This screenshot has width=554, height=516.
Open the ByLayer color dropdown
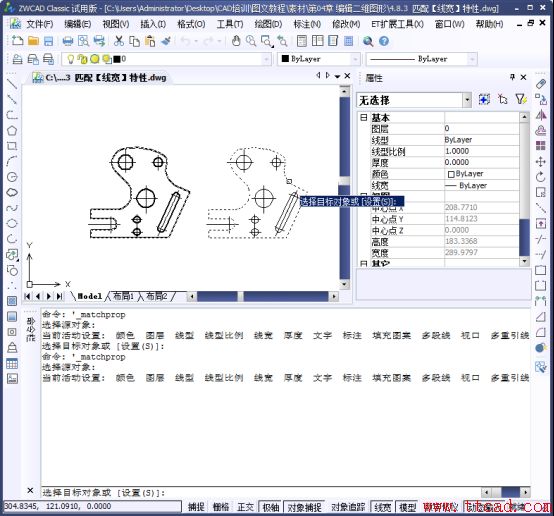(x=355, y=59)
